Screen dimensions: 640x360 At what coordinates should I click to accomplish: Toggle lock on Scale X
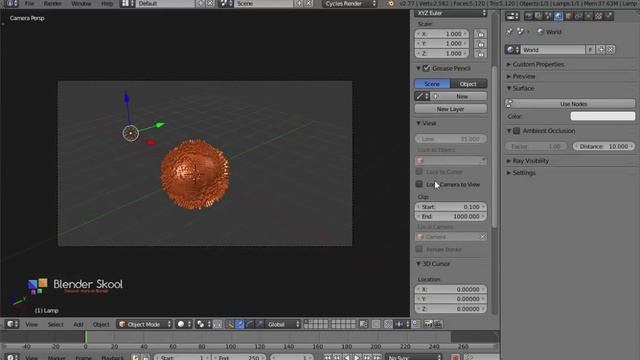pyautogui.click(x=480, y=34)
